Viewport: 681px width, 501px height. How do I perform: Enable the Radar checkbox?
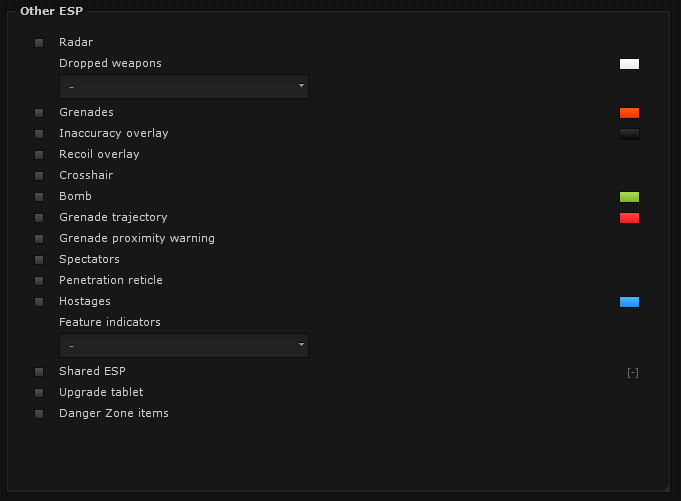(x=39, y=43)
